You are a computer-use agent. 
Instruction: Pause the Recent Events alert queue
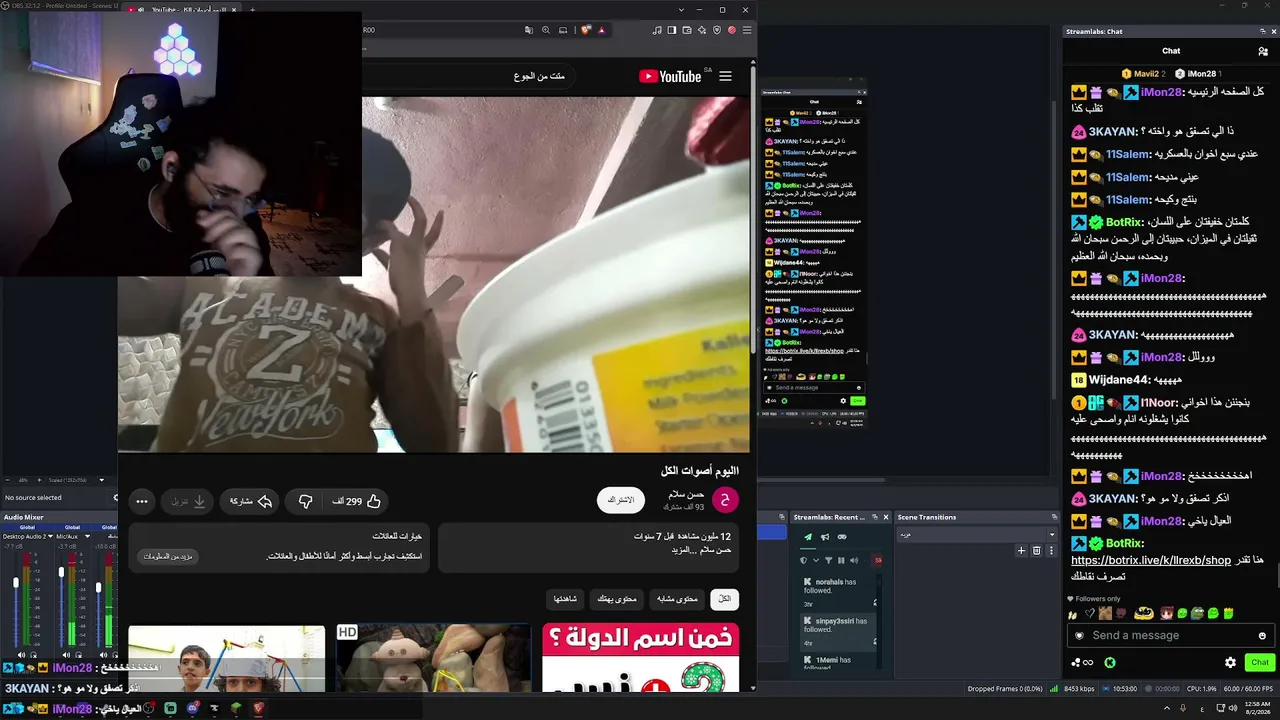click(x=841, y=560)
